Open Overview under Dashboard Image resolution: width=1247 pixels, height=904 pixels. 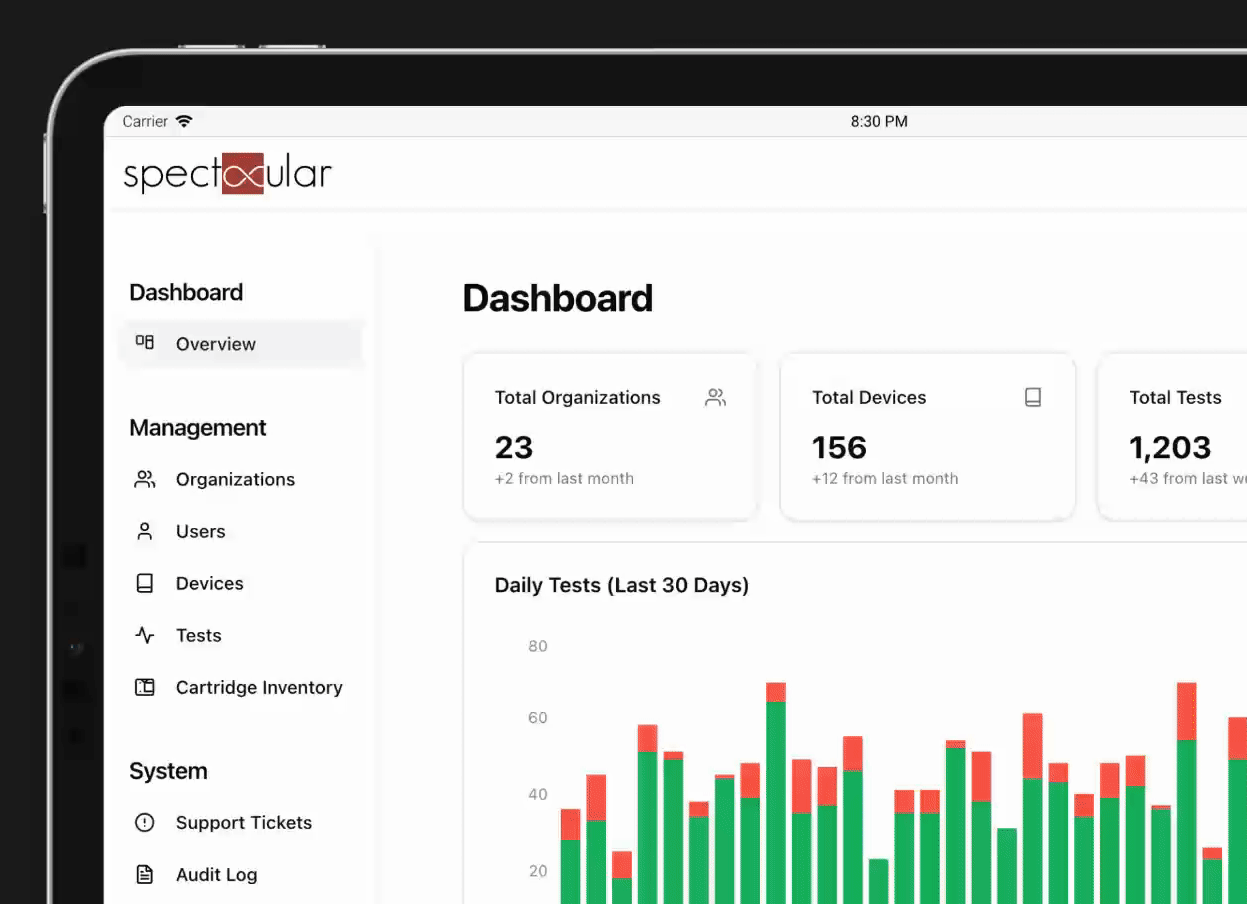(x=216, y=343)
